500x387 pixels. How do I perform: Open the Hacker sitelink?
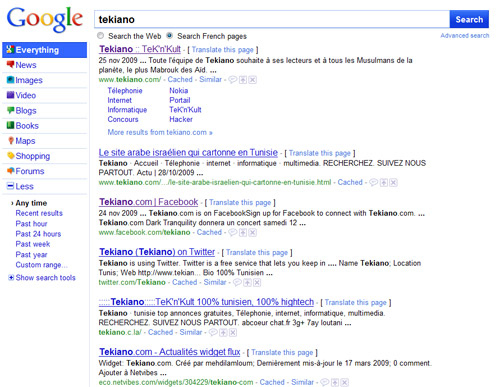coord(181,119)
